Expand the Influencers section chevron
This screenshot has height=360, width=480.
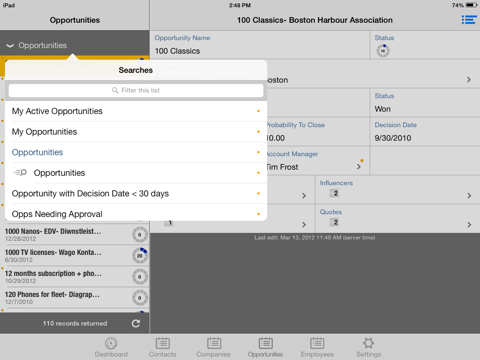pyautogui.click(x=469, y=196)
